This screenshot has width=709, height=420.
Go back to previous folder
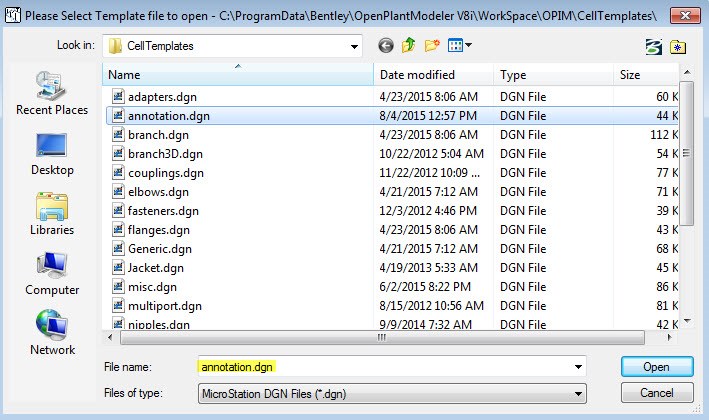tap(386, 45)
